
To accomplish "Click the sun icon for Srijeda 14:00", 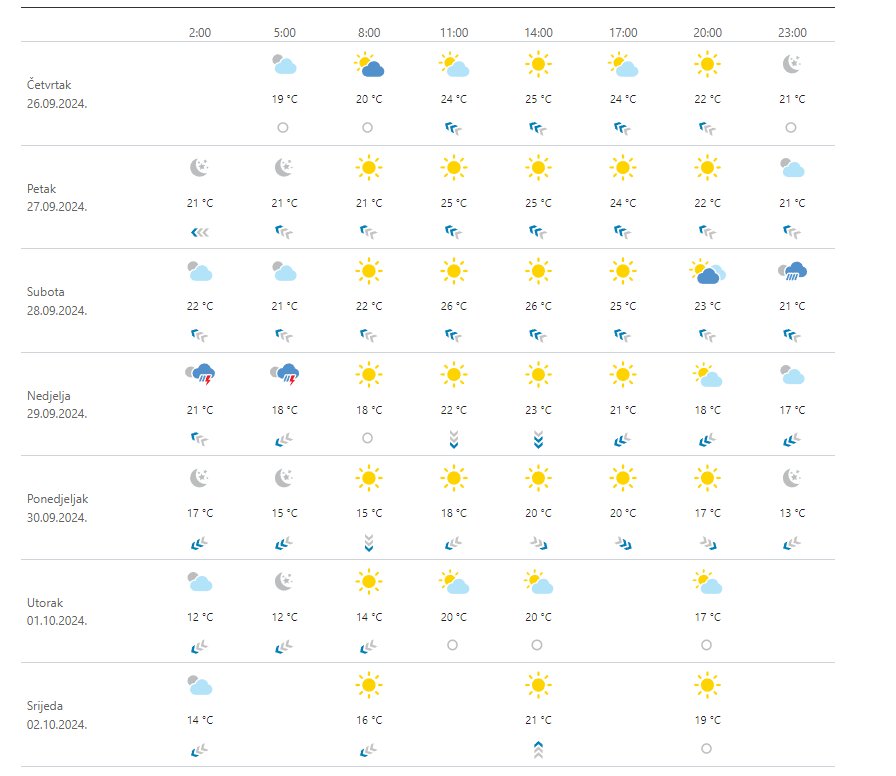I will point(538,685).
